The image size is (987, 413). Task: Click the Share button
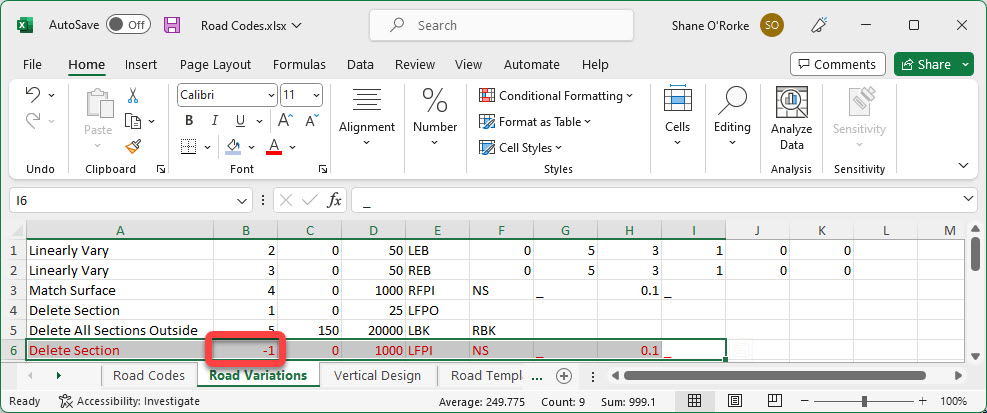(x=926, y=64)
